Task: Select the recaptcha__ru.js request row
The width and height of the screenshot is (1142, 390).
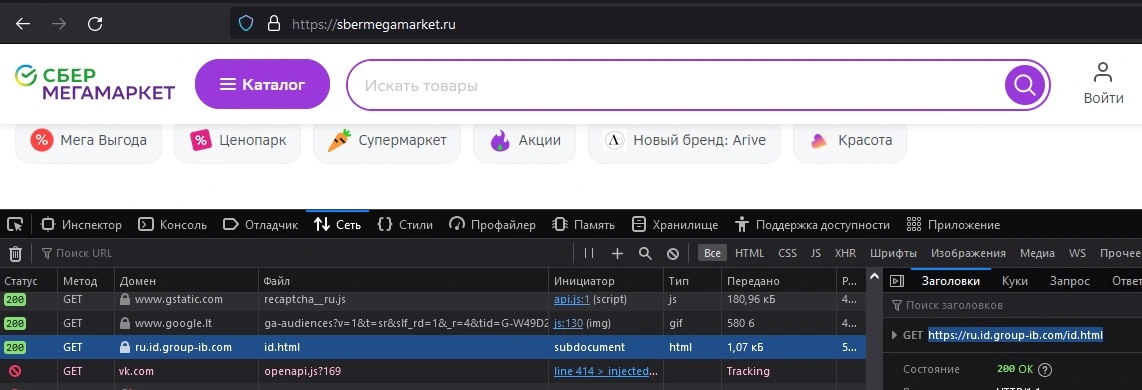Action: 433,300
